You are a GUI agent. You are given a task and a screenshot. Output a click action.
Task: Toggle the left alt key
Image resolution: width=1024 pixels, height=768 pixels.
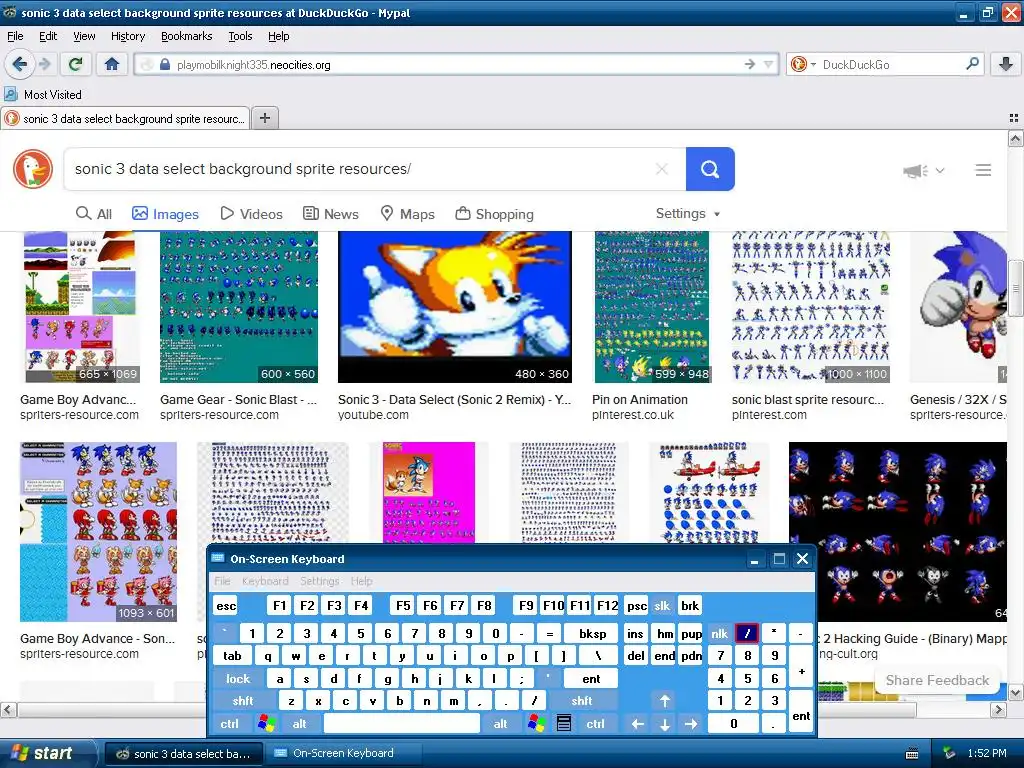(300, 724)
